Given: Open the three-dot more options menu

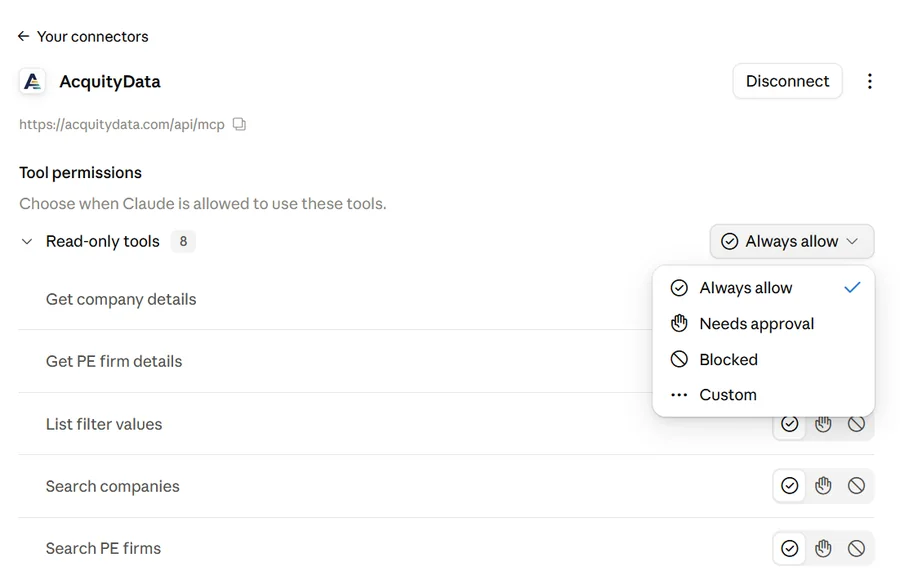Looking at the screenshot, I should tap(870, 81).
